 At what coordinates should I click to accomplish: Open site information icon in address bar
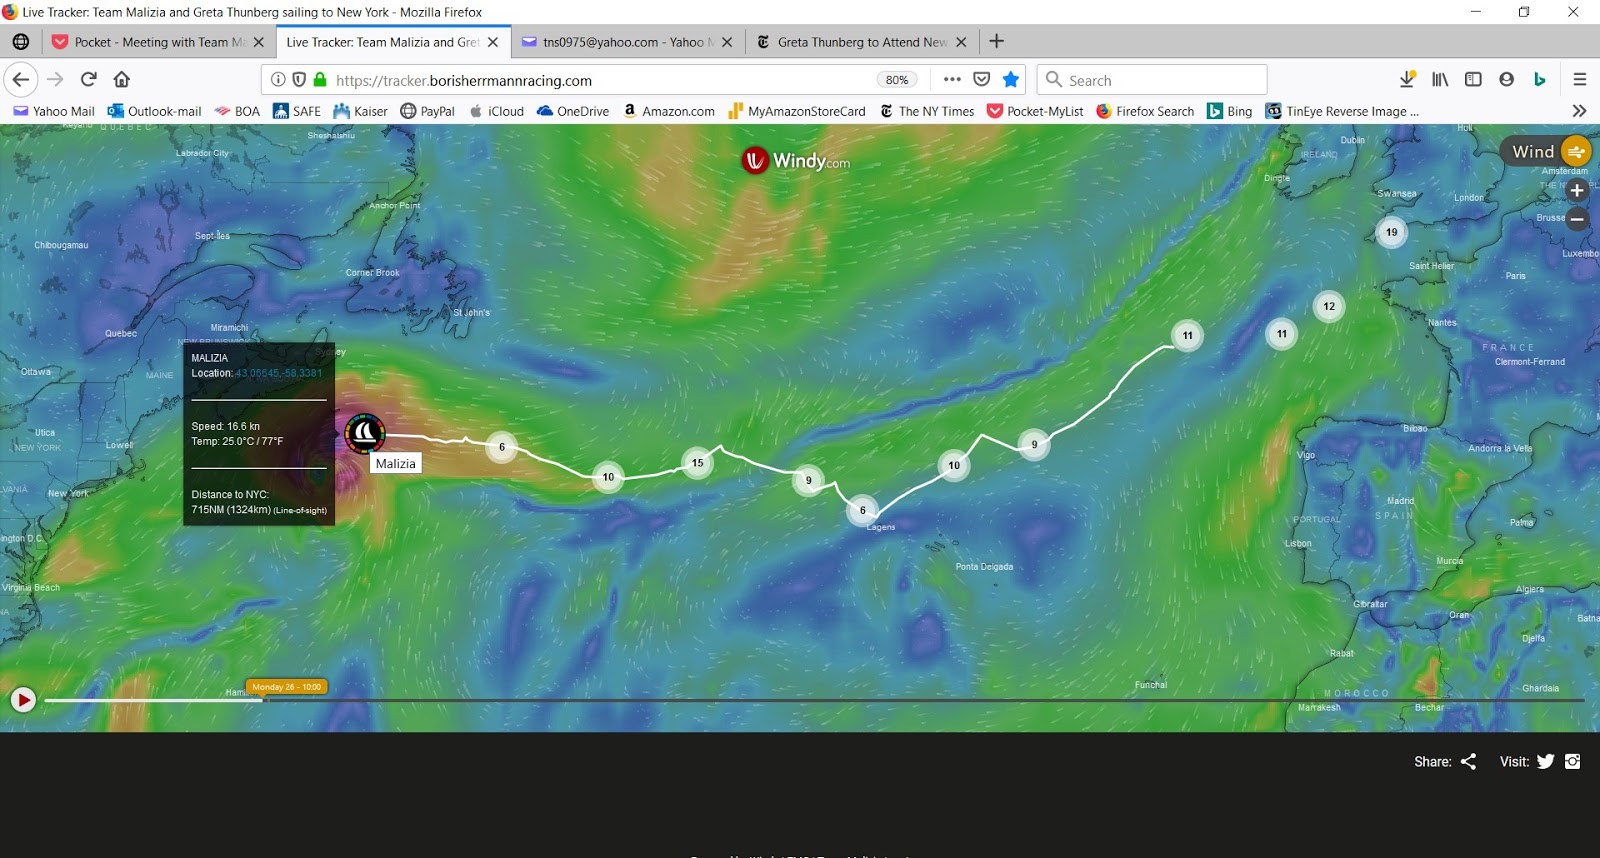tap(278, 80)
